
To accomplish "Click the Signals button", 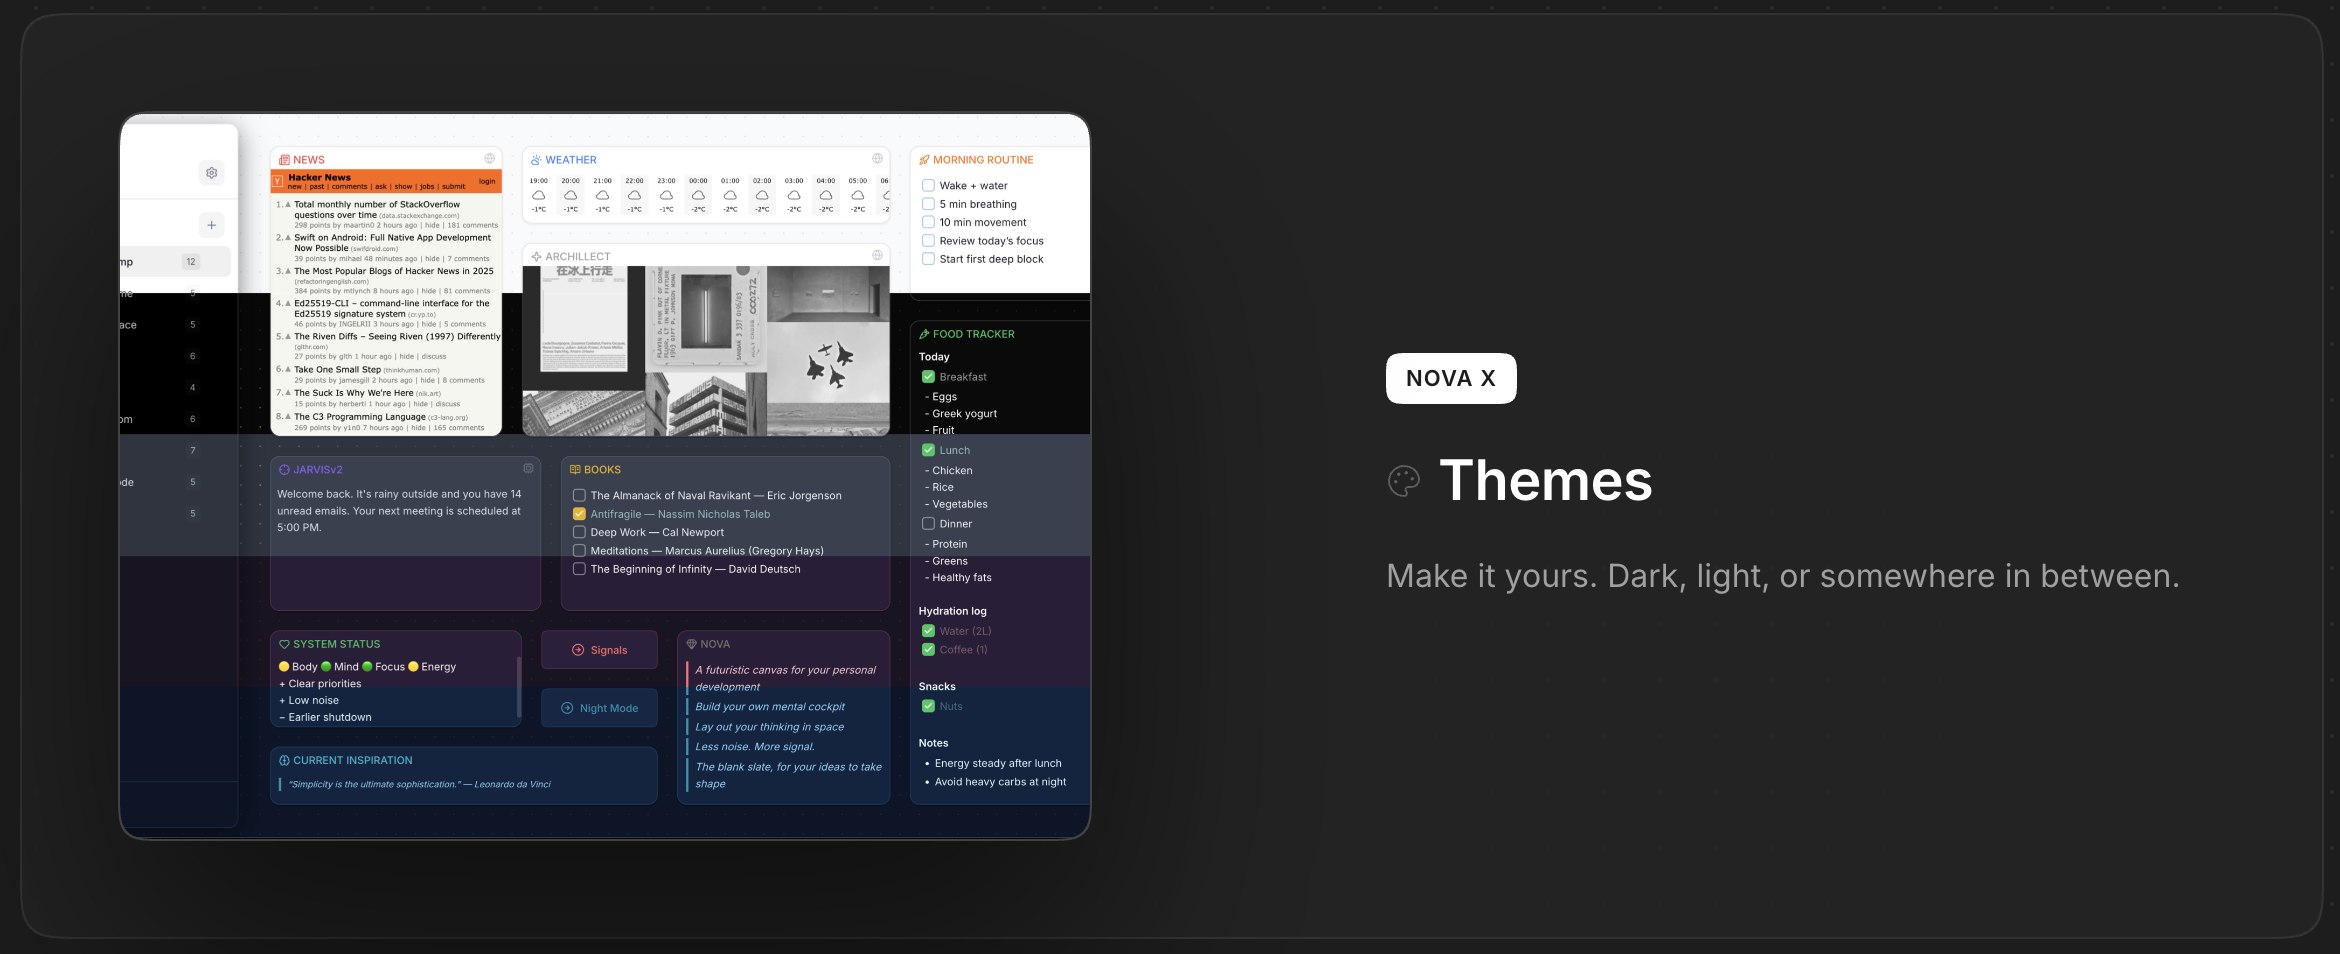I will click(599, 650).
